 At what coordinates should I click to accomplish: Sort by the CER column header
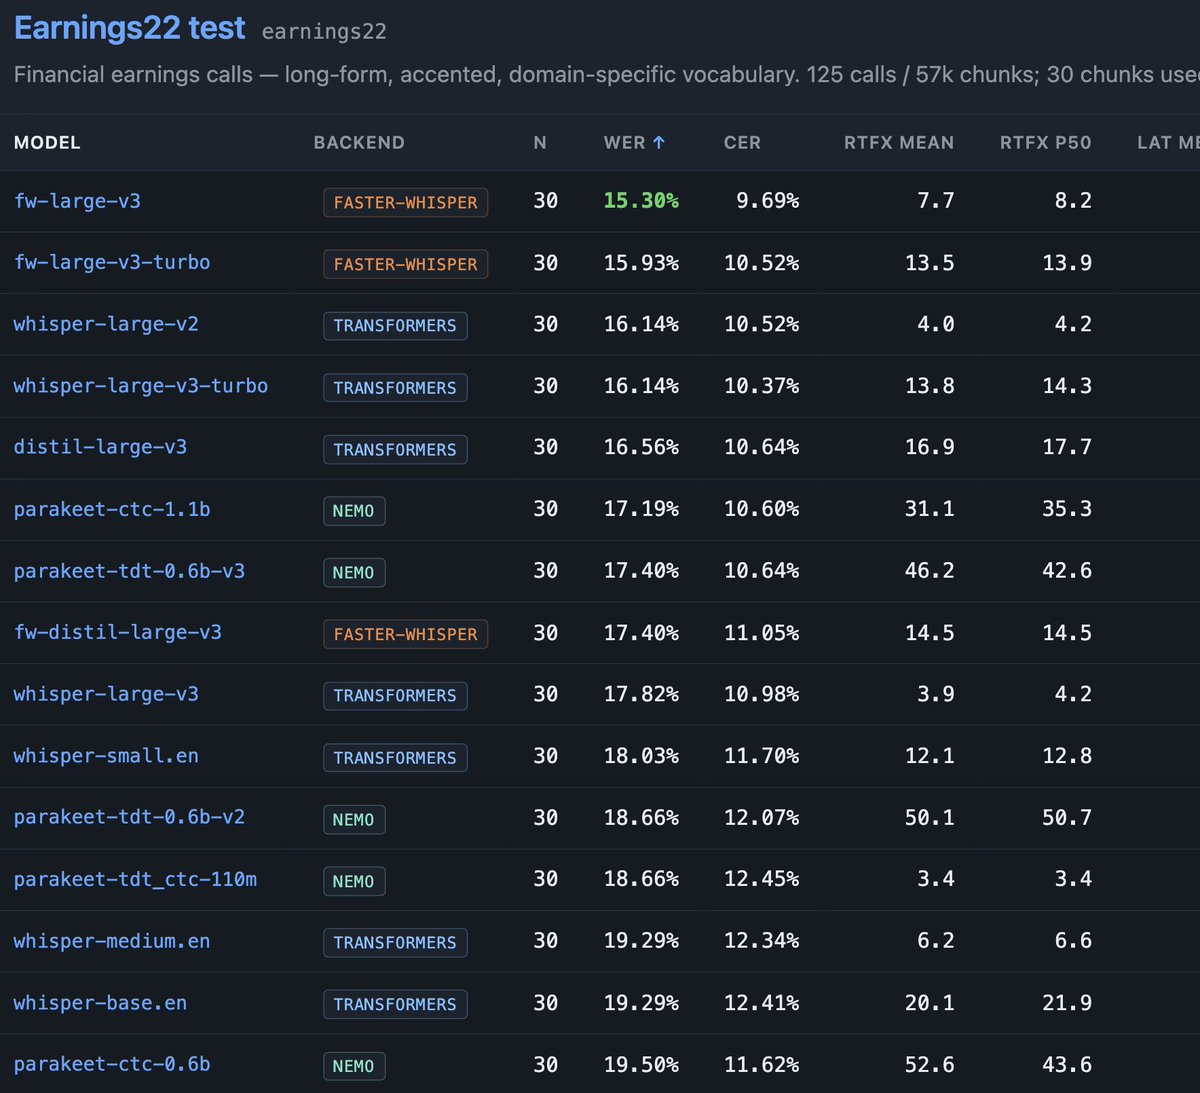tap(742, 142)
